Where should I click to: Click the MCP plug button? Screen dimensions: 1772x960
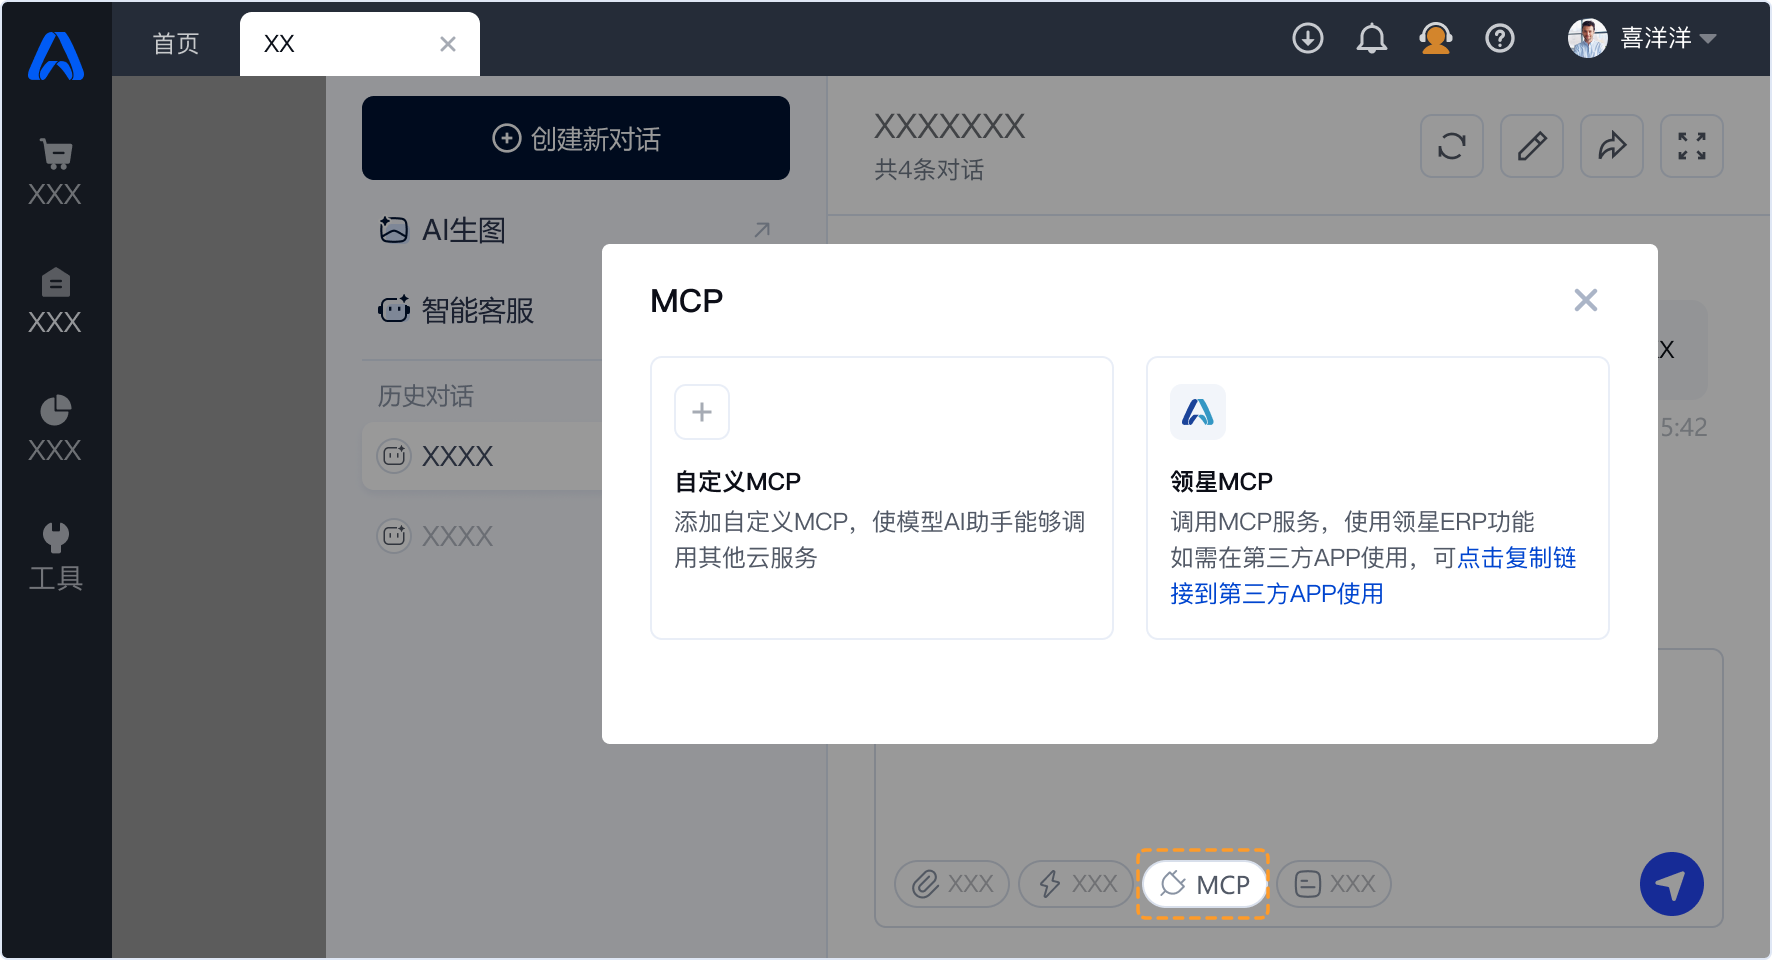coord(1204,884)
